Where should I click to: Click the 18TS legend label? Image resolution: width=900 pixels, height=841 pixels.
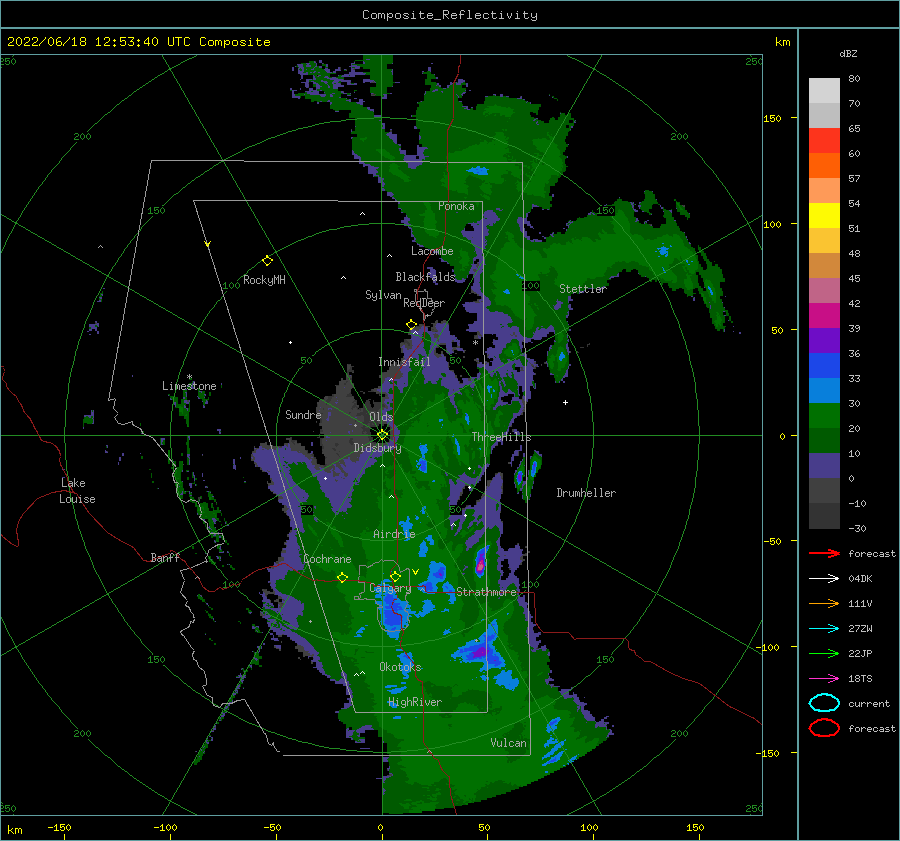860,679
